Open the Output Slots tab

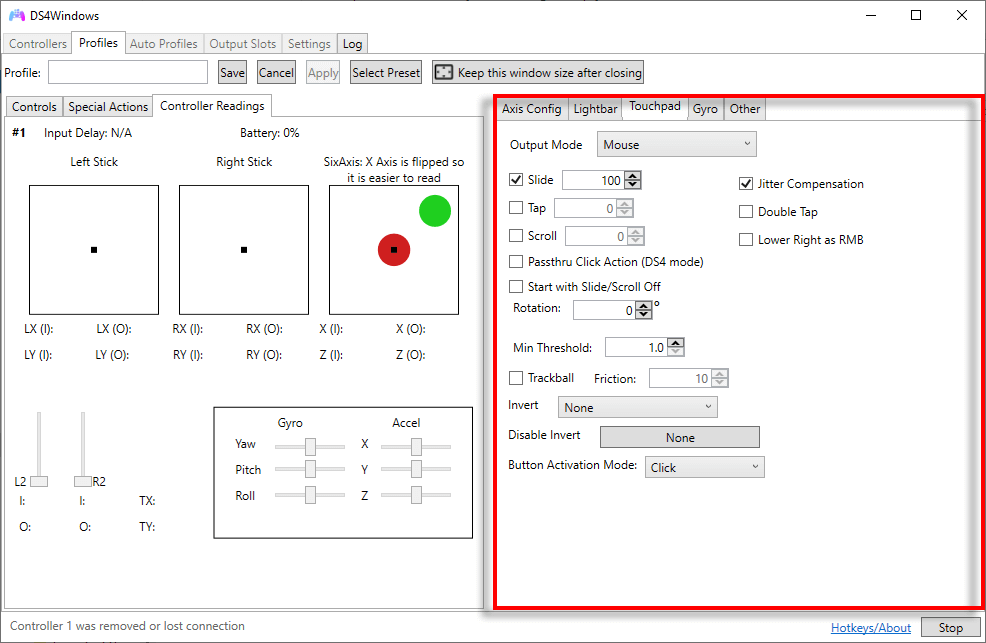(243, 43)
